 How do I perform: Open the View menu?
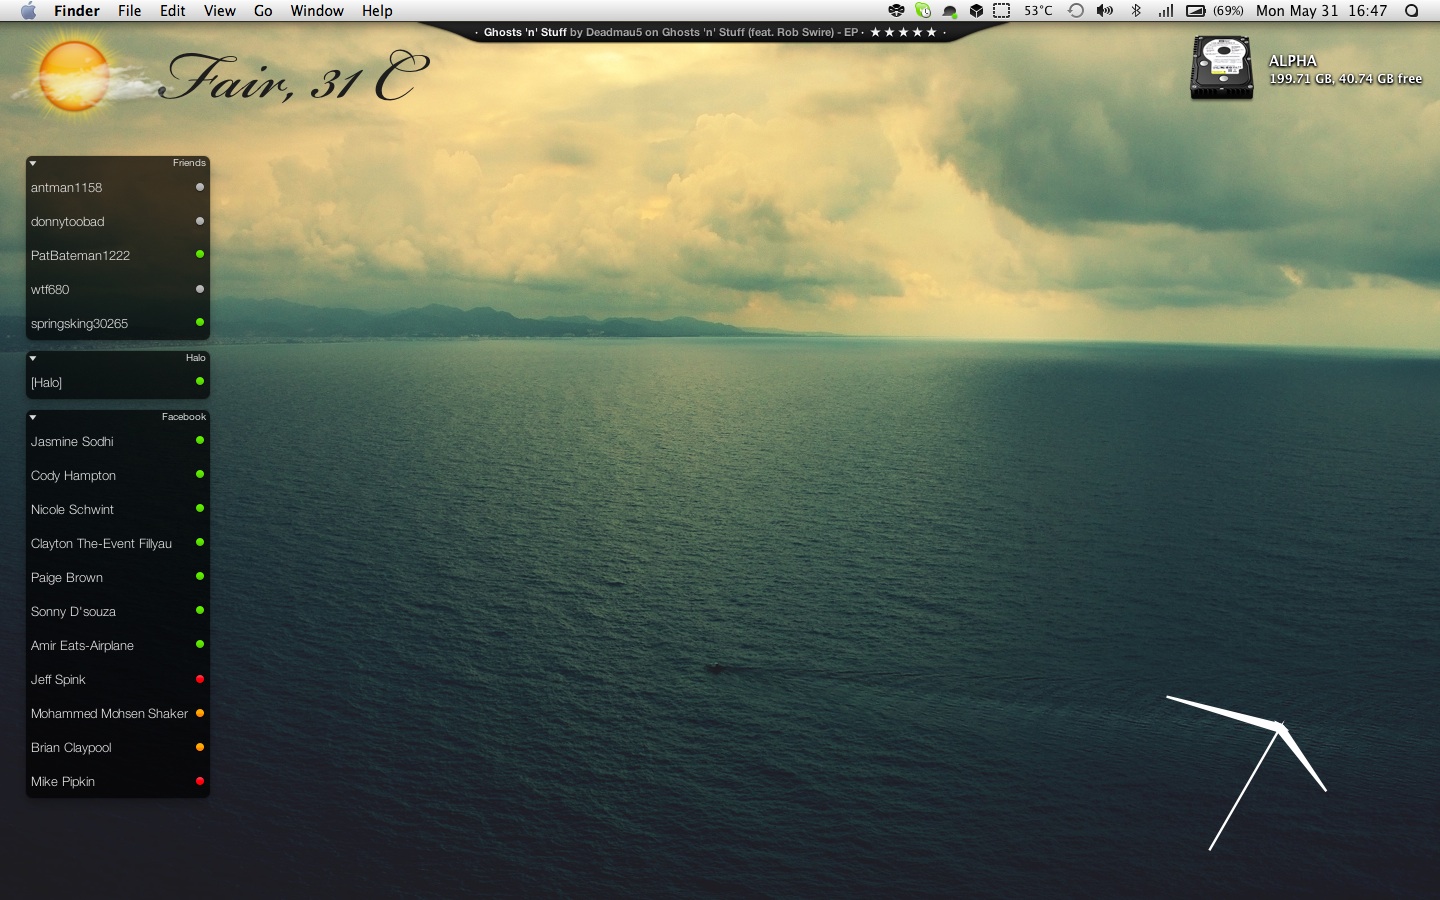(x=219, y=11)
